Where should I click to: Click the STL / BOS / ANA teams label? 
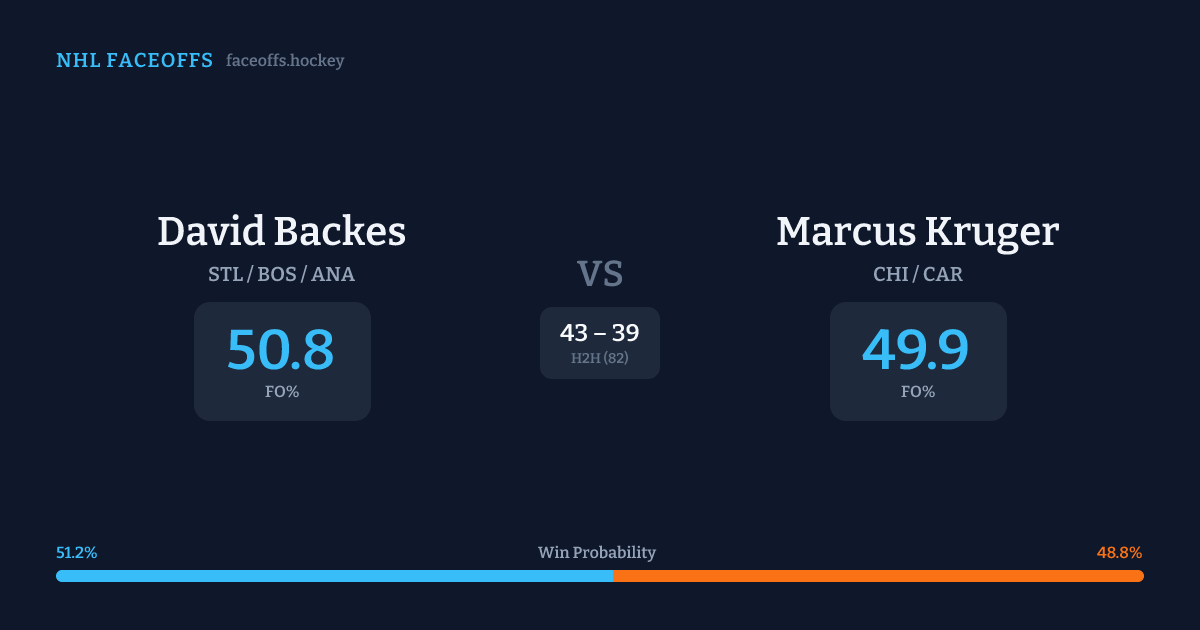pos(281,274)
